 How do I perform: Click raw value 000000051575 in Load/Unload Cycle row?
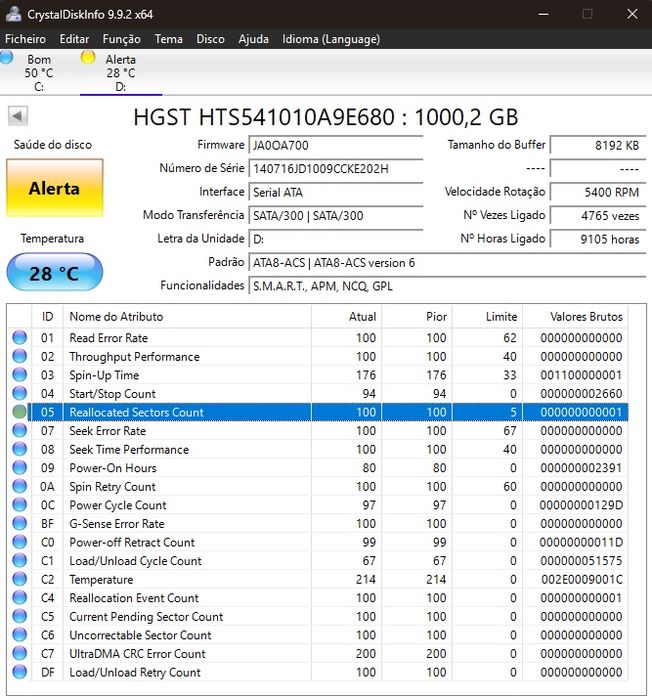[581, 561]
